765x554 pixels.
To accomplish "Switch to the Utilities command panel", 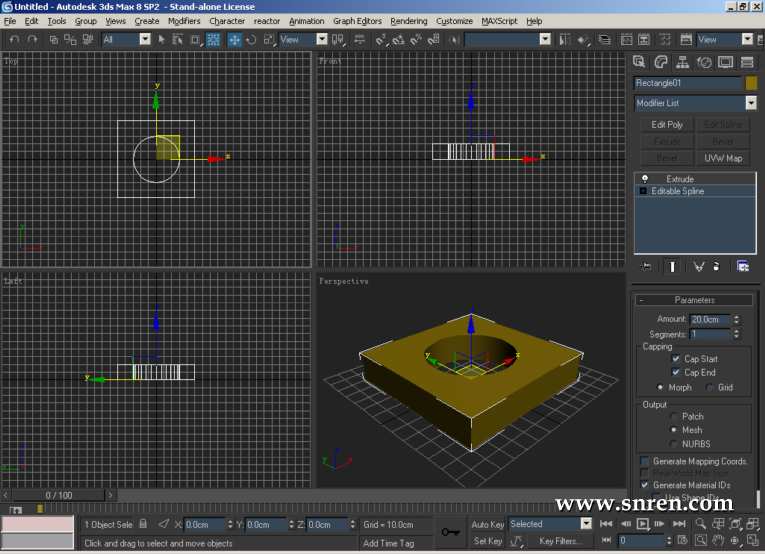I will pos(747,62).
